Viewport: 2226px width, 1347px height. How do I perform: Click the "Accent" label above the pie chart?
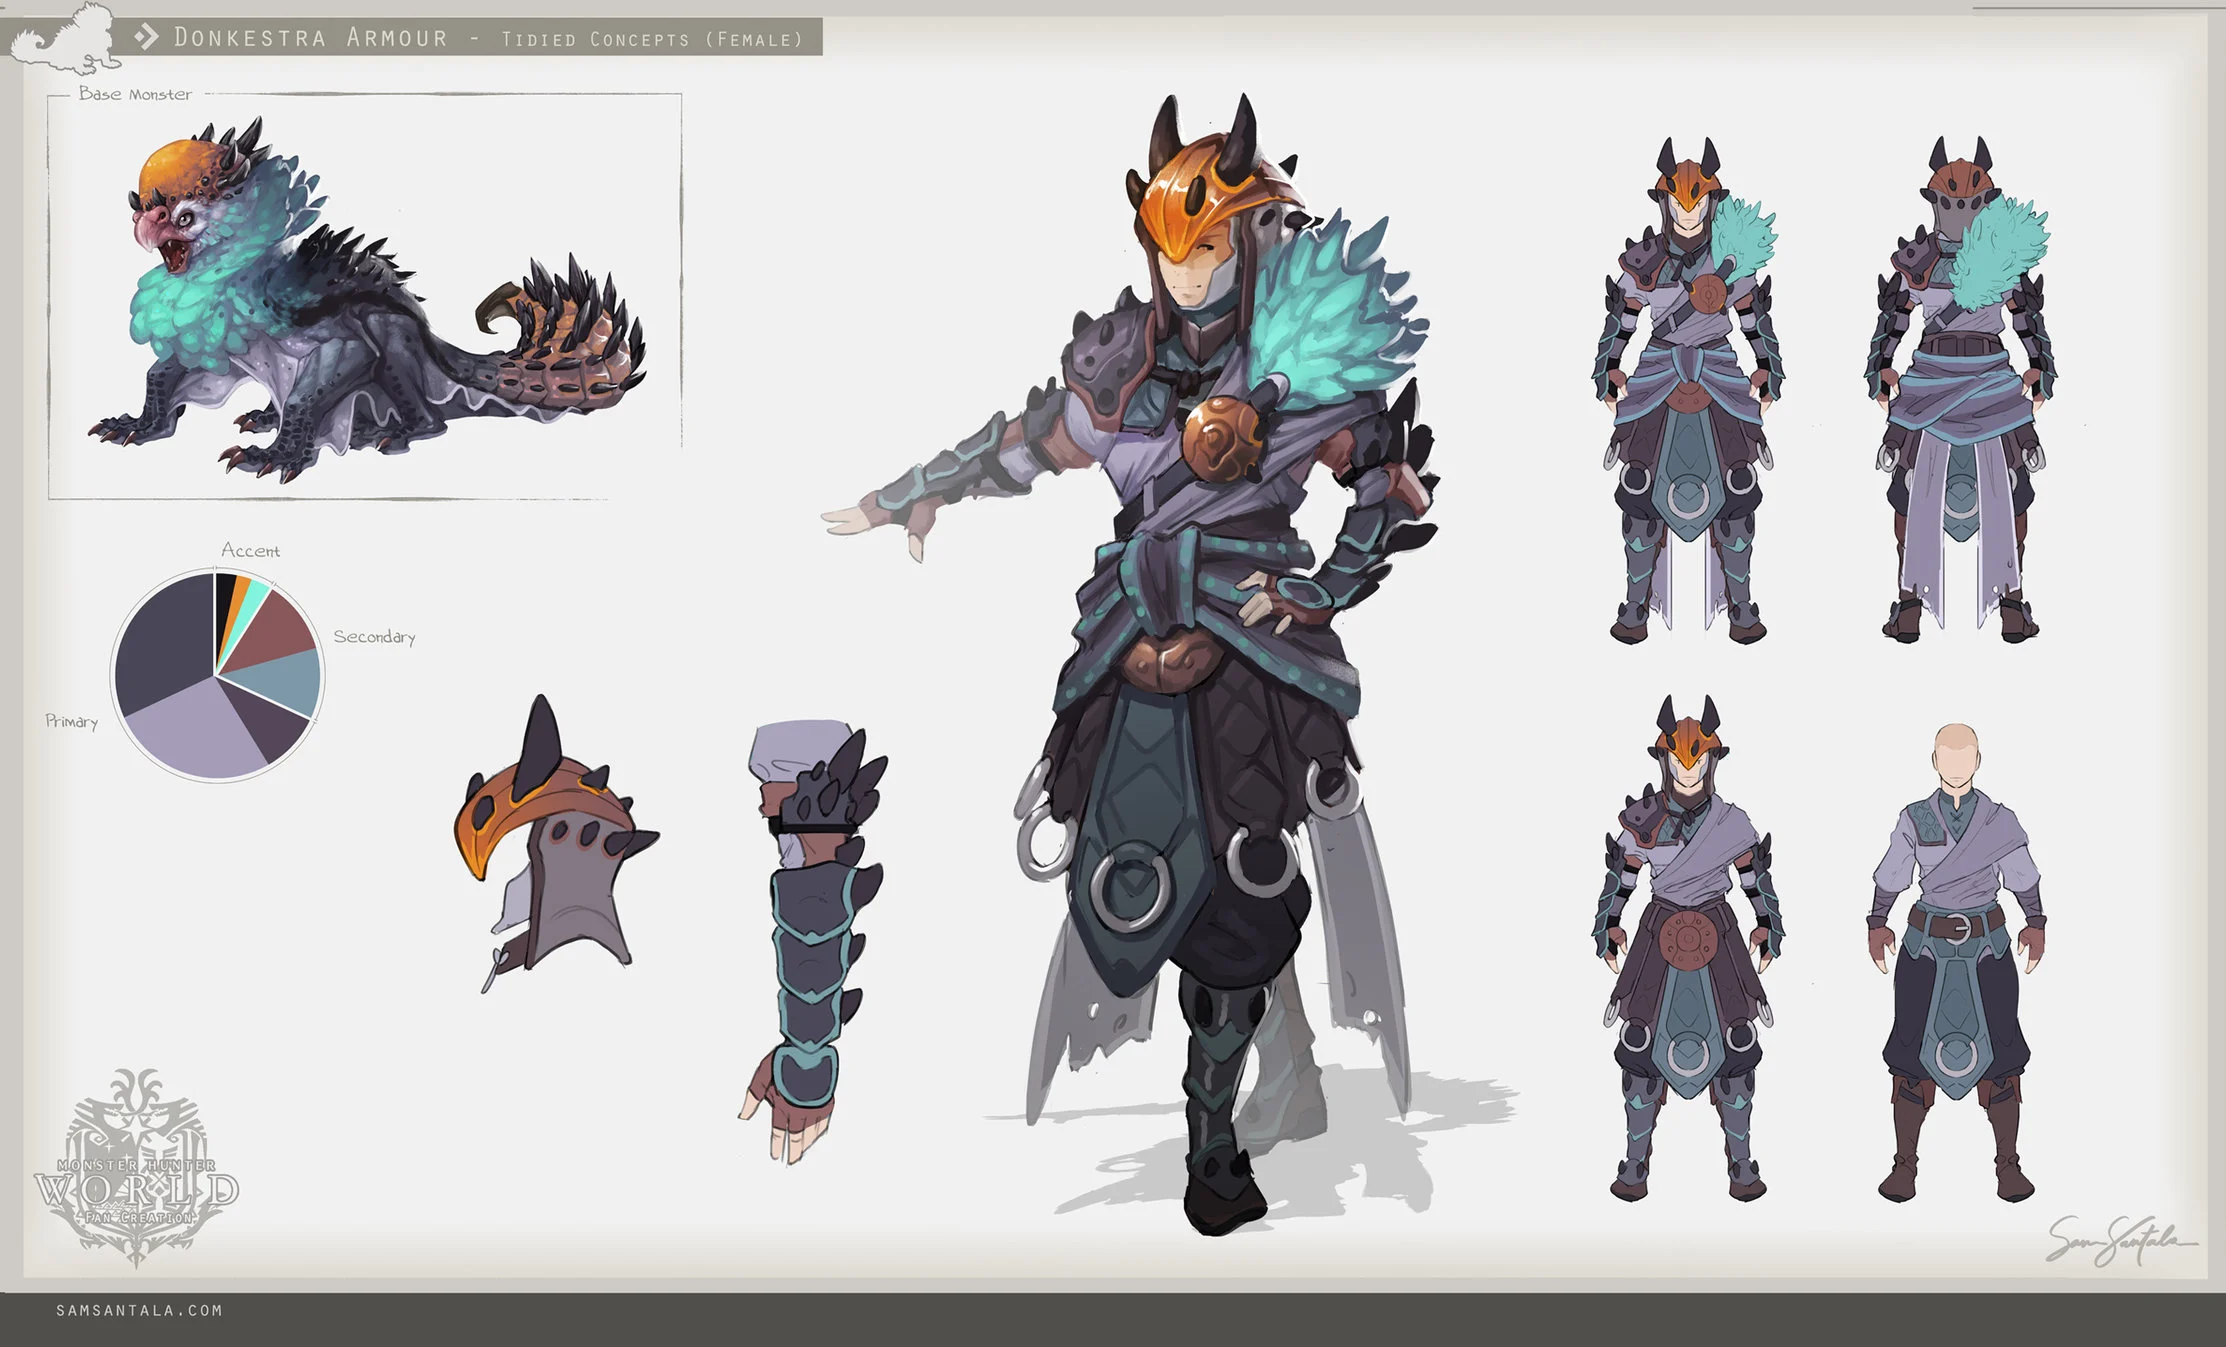click(250, 550)
